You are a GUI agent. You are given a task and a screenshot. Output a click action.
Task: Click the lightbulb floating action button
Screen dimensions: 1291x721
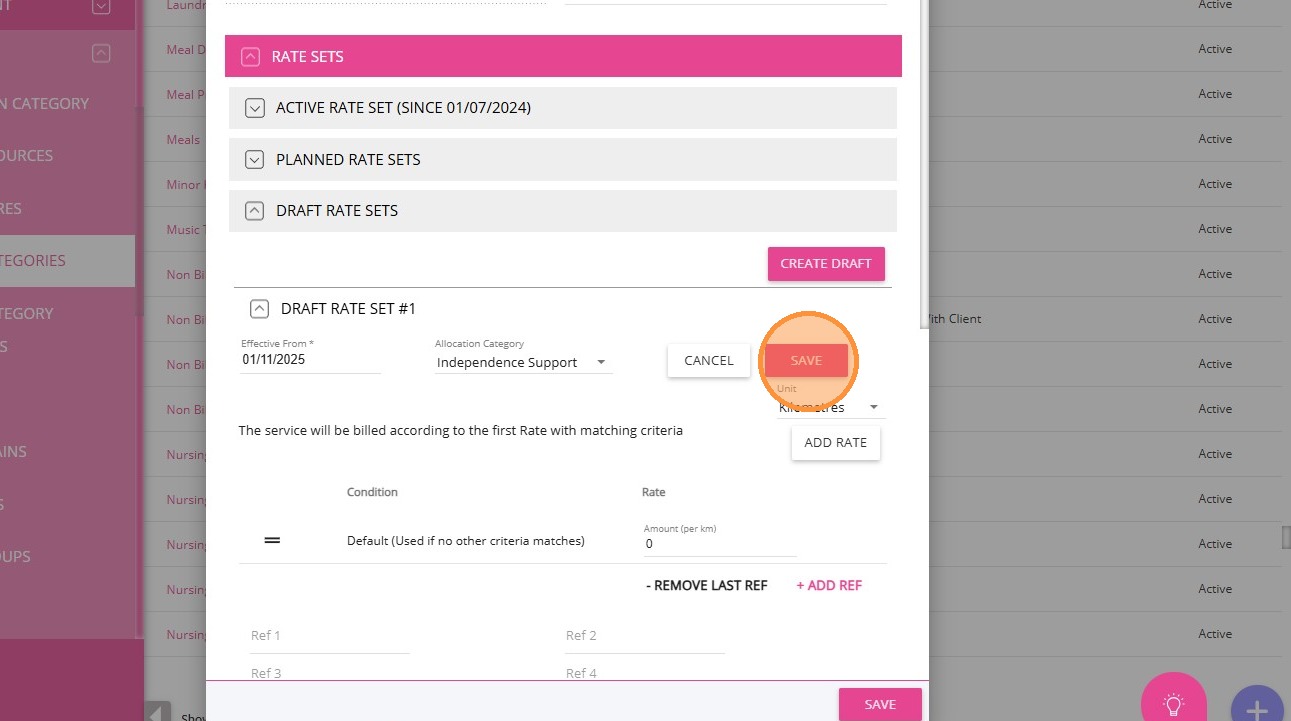coord(1173,702)
